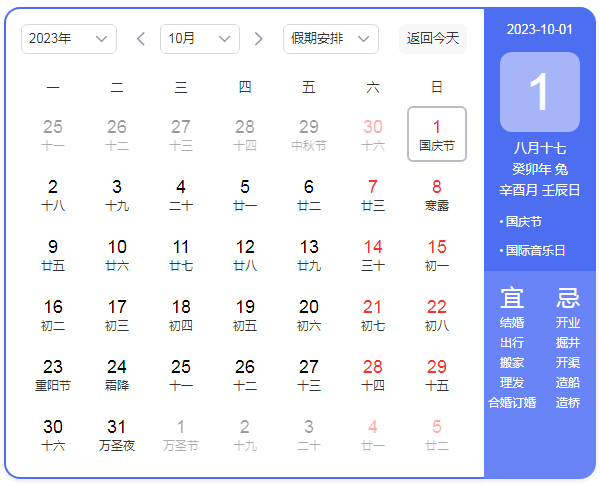The image size is (600, 484).
Task: Select October 8 寒露 date
Action: (437, 195)
